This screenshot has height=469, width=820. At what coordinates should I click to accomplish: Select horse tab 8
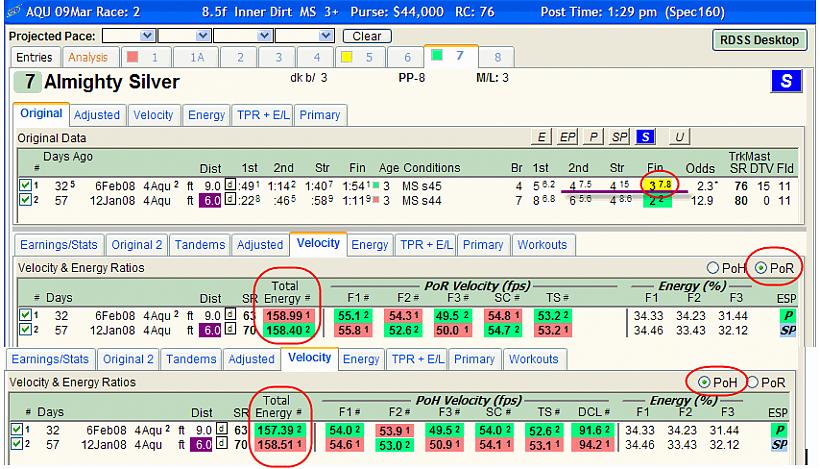497,57
